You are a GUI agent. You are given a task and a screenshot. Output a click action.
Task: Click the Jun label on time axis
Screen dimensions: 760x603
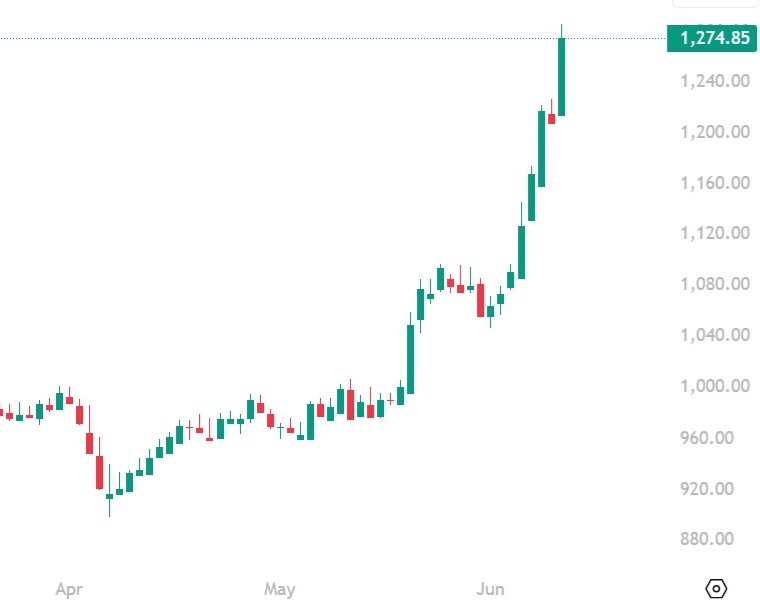point(491,589)
